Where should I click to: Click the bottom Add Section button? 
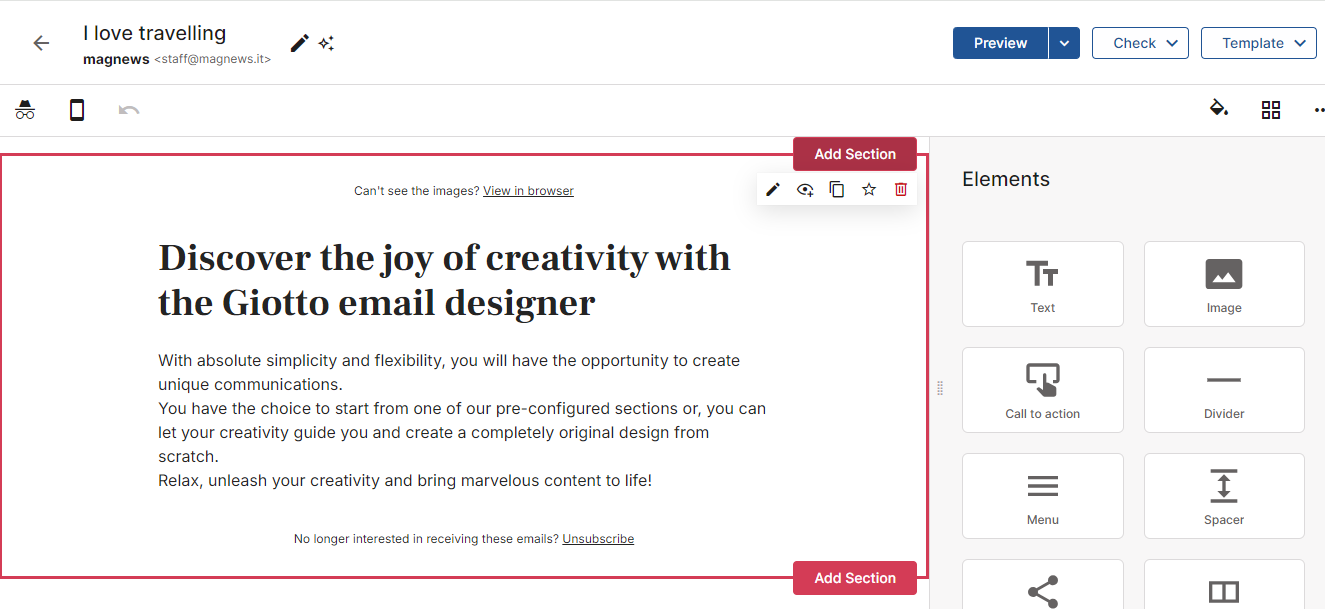pos(855,578)
